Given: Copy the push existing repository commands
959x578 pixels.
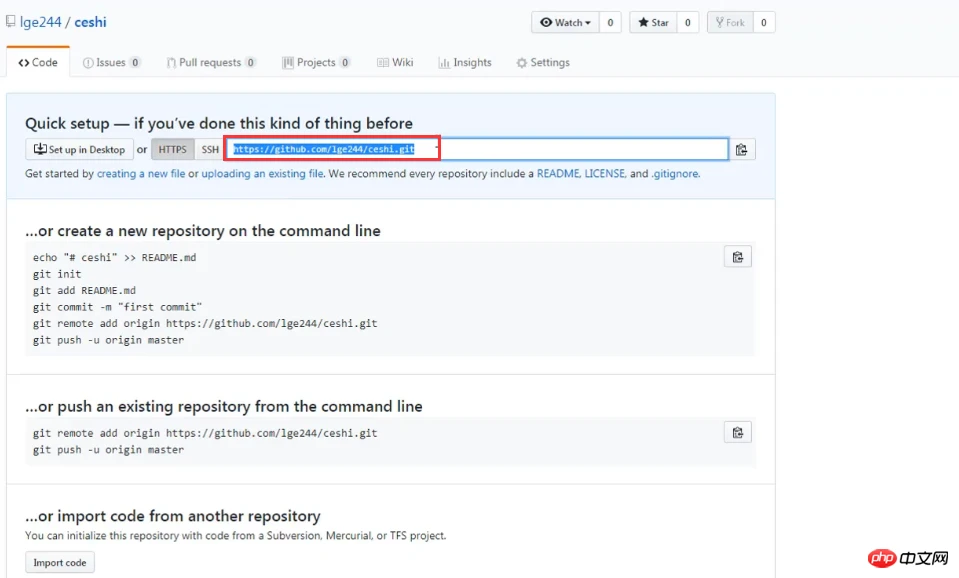Looking at the screenshot, I should (737, 433).
